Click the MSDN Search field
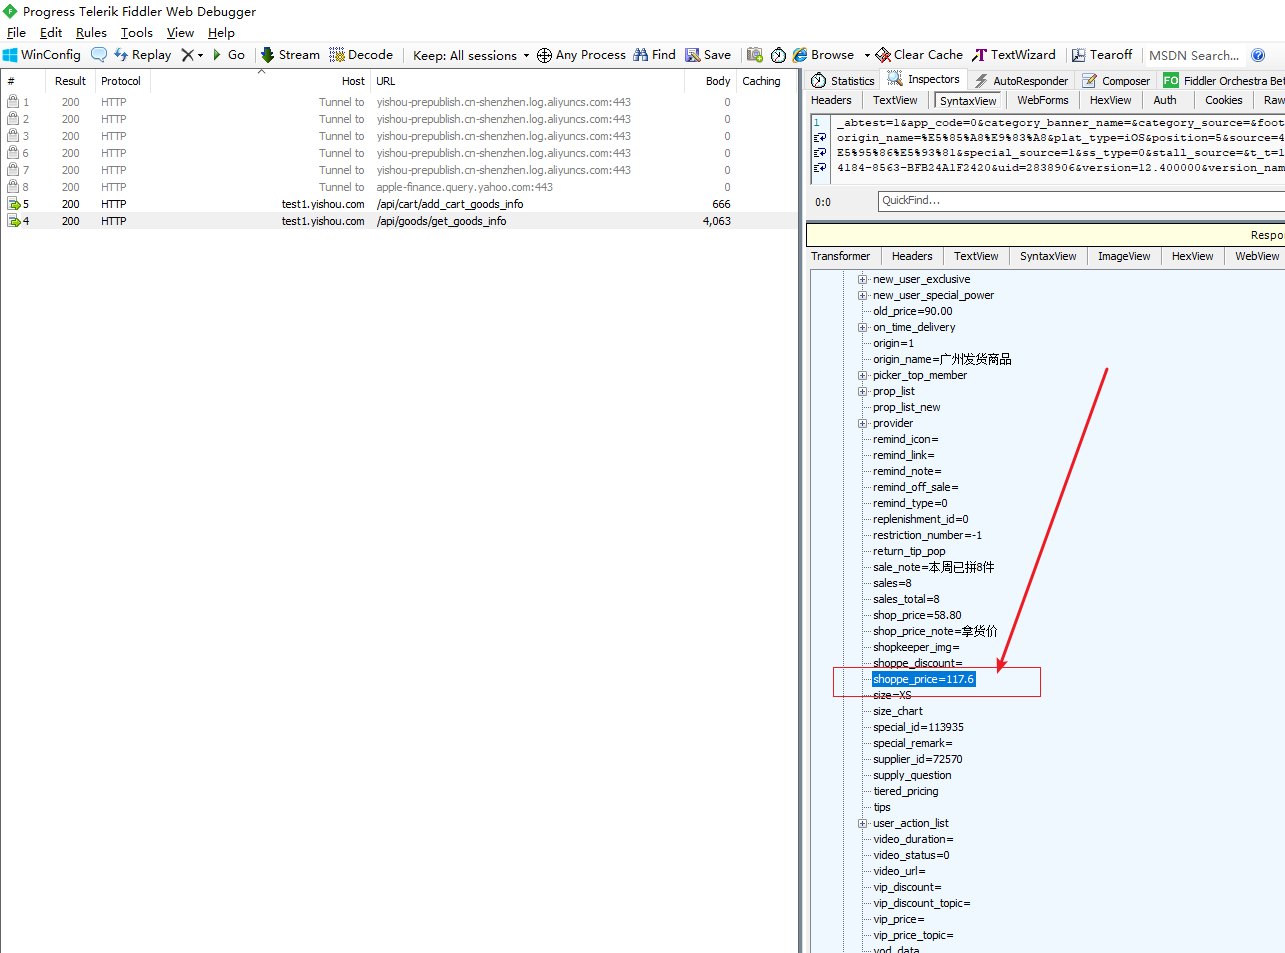 coord(1194,55)
